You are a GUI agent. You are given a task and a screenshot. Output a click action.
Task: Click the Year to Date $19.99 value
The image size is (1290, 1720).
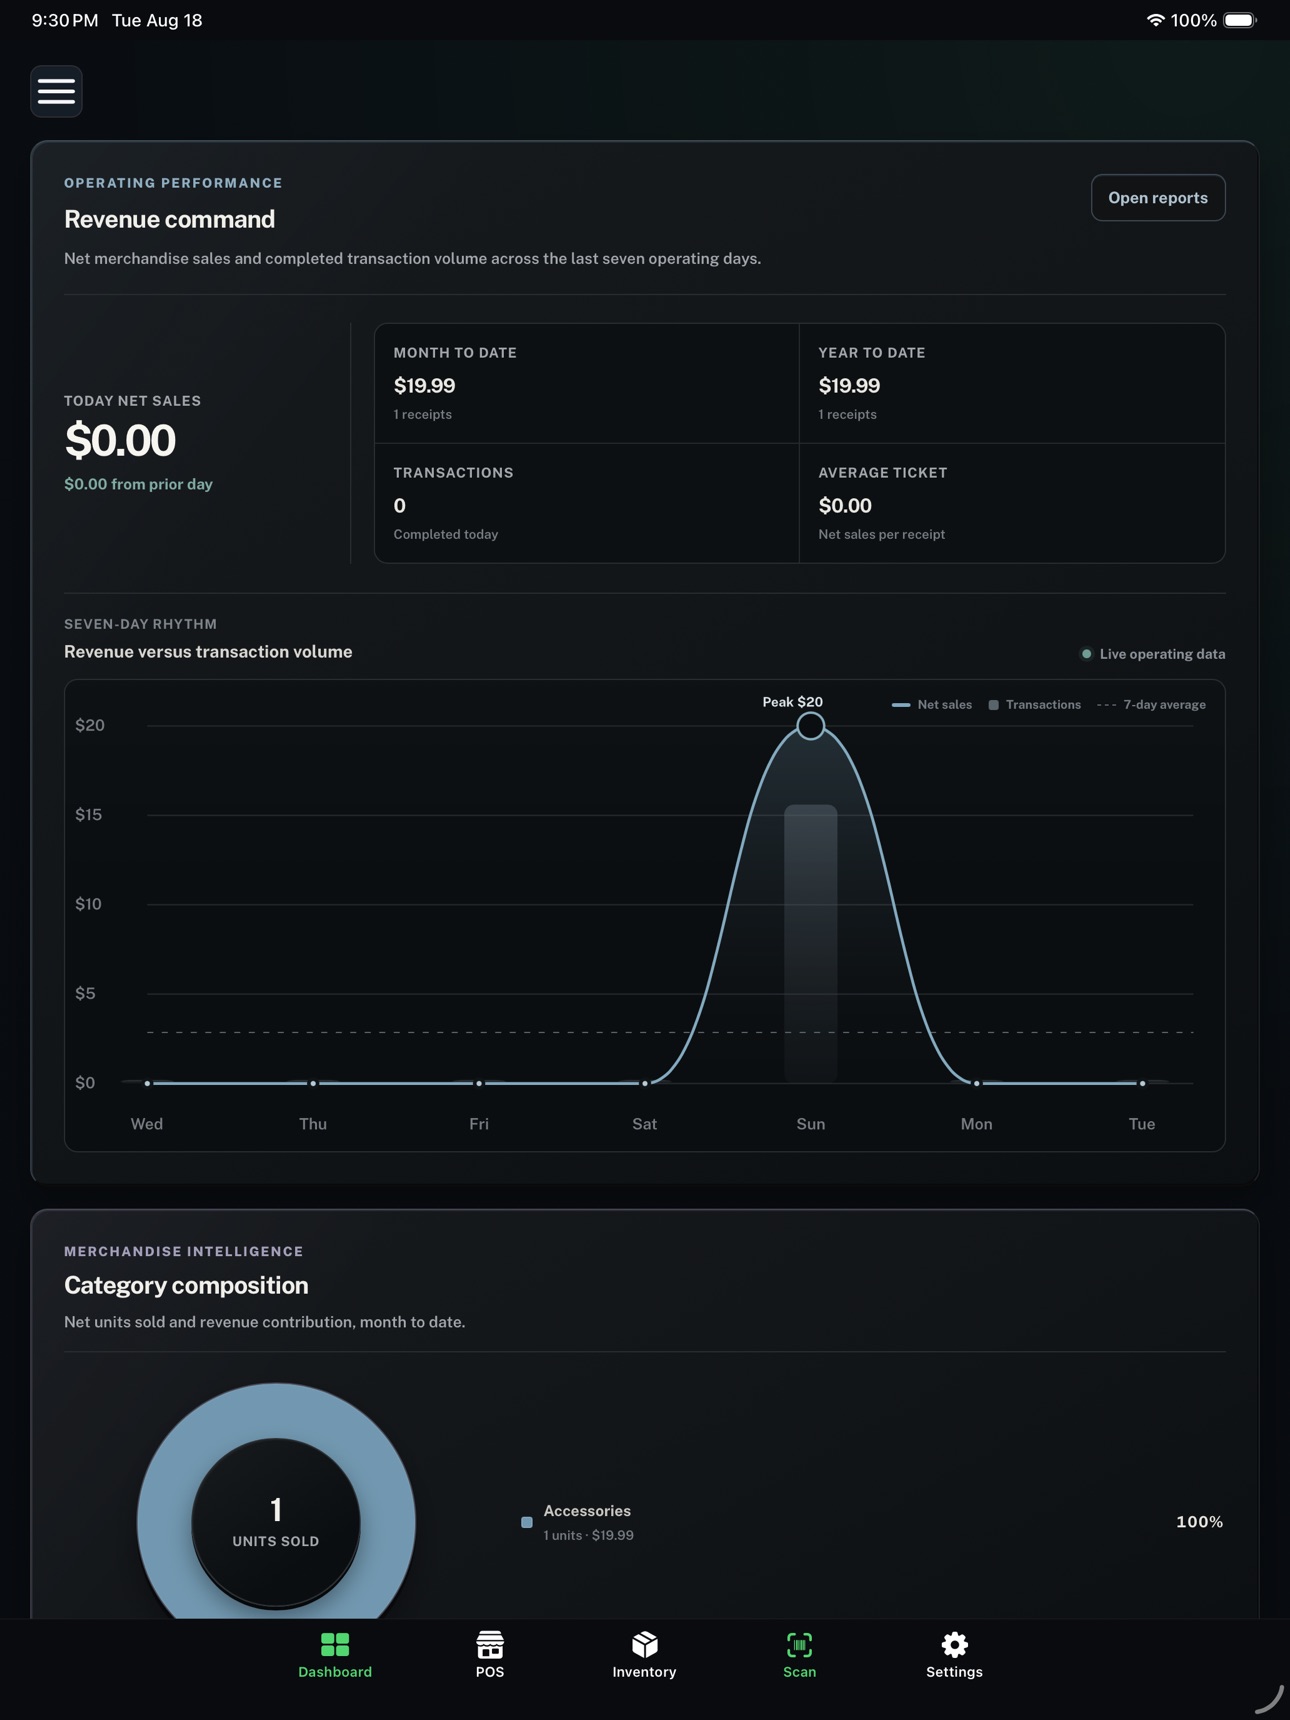tap(849, 386)
